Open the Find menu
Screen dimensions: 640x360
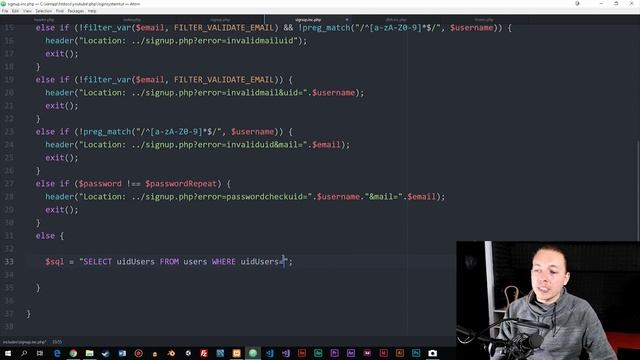pyautogui.click(x=60, y=11)
